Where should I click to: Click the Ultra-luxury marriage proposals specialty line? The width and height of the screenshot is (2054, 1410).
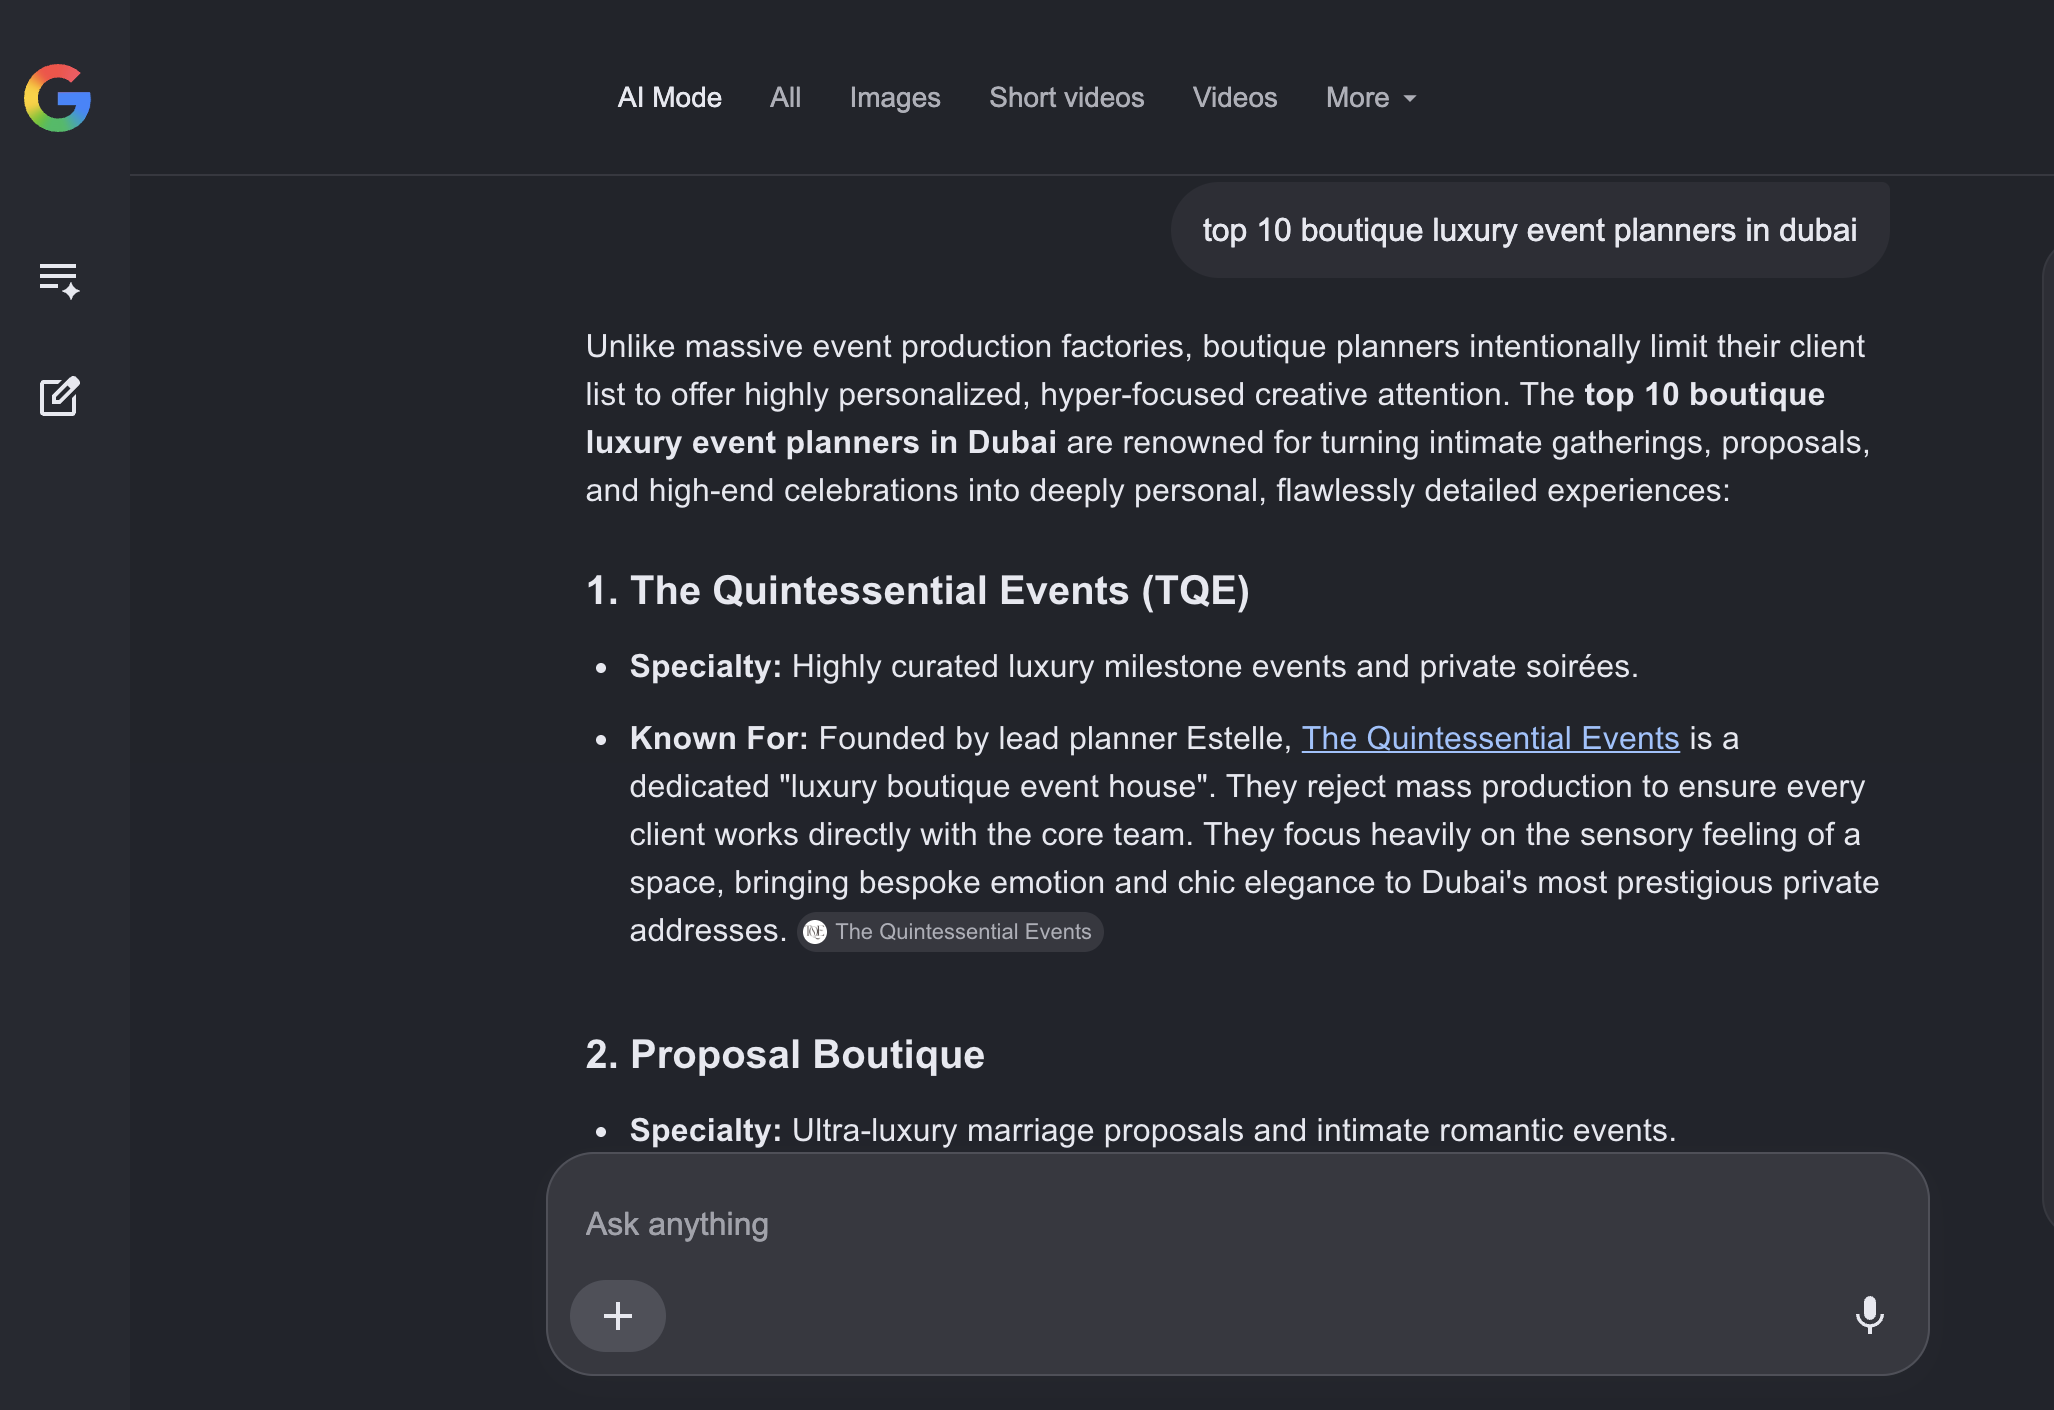1153,1130
